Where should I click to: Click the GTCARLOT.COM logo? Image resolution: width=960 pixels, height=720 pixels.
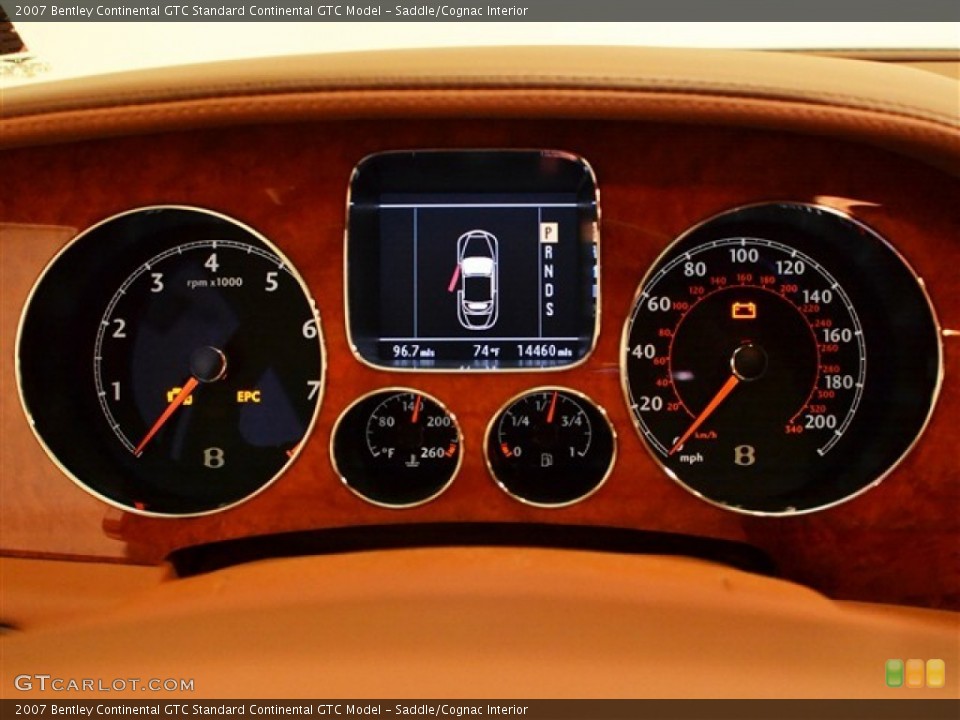pos(104,683)
